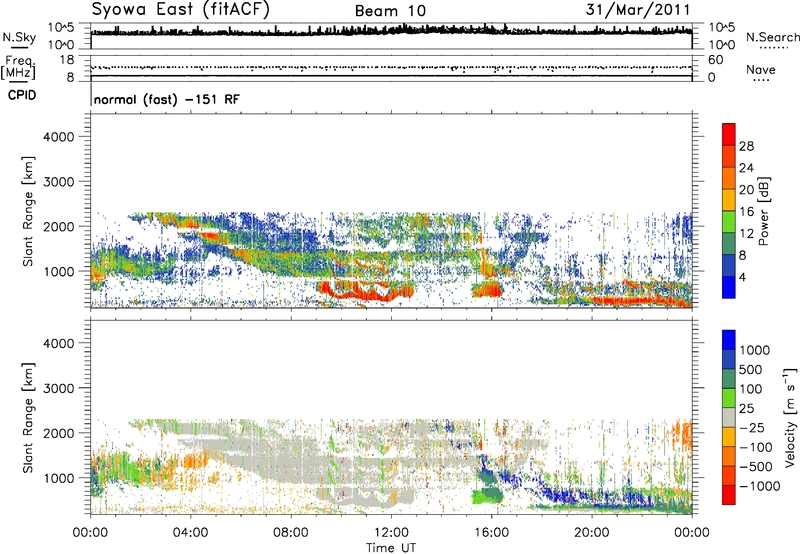Image resolution: width=800 pixels, height=554 pixels.
Task: Click the '20:00' time axis label
Action: point(592,533)
